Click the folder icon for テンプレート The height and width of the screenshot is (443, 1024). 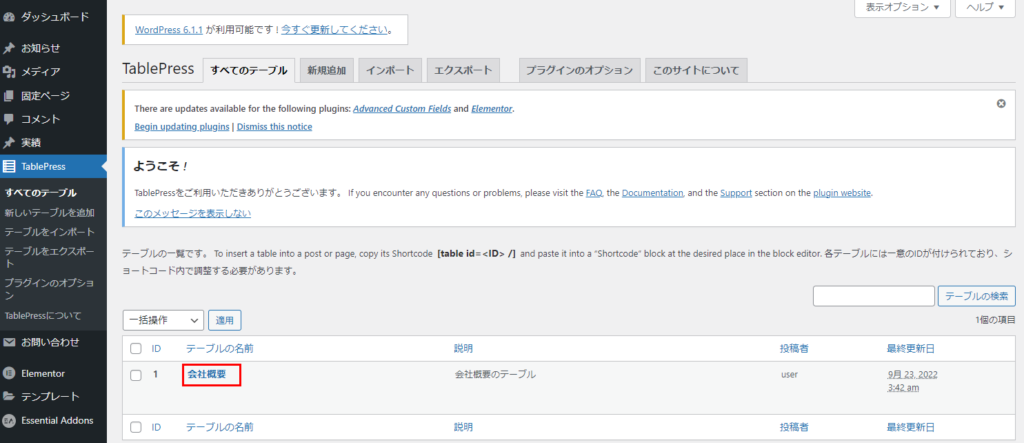point(9,397)
